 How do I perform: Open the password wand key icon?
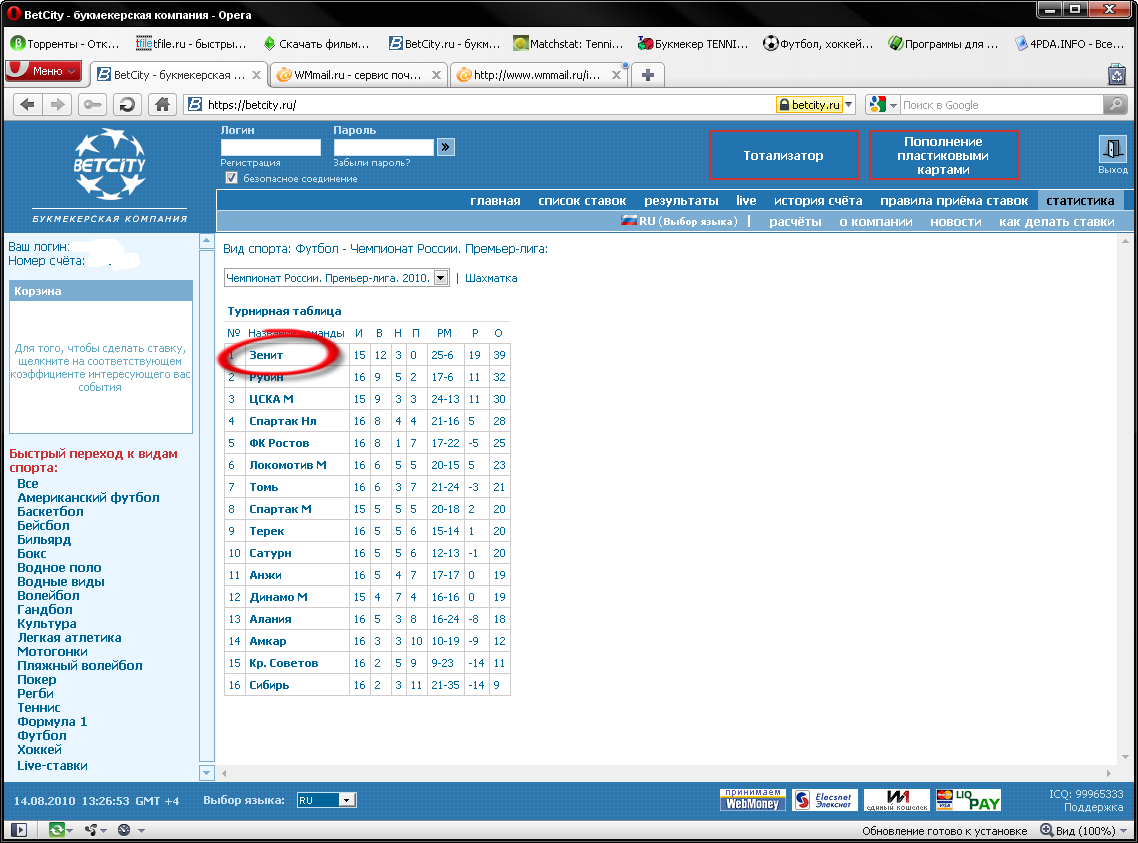[92, 104]
